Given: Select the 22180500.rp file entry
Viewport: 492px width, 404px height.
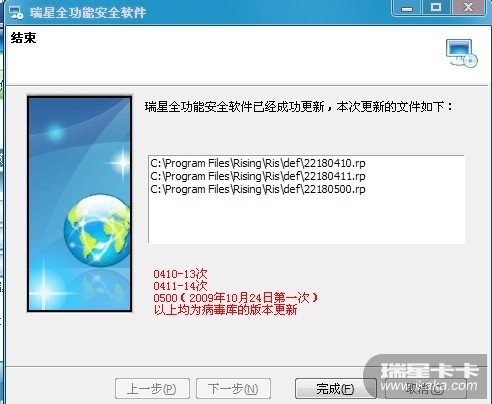Looking at the screenshot, I should (258, 189).
